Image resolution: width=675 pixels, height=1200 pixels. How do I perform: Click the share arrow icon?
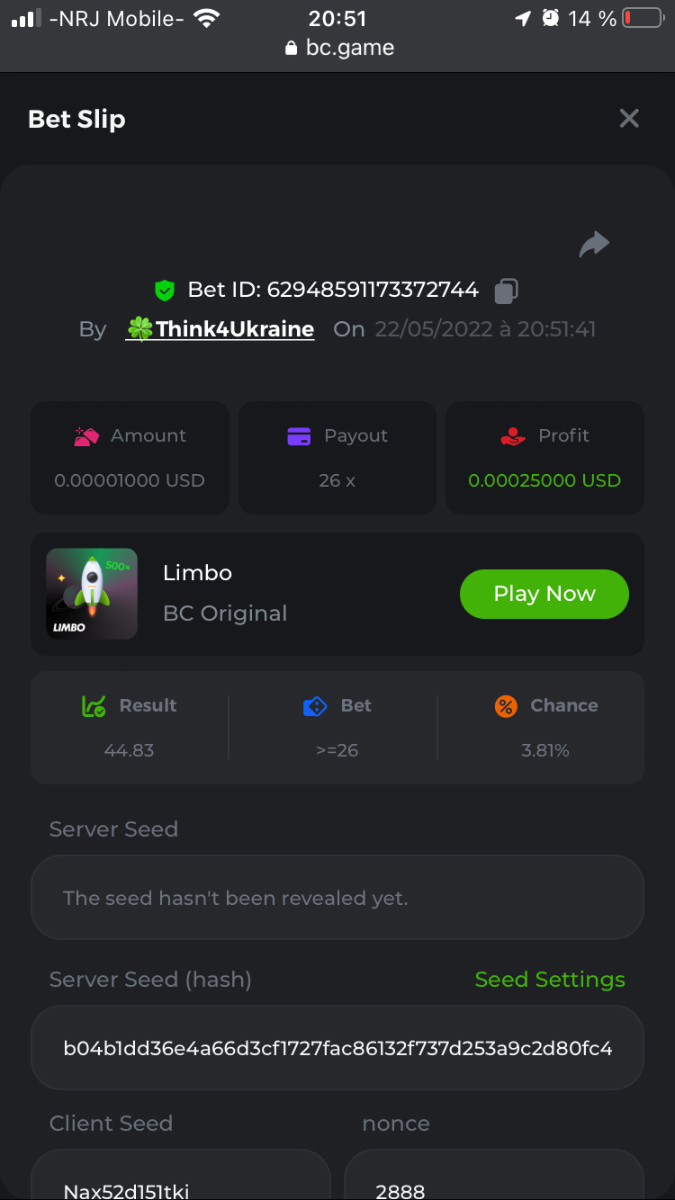tap(594, 244)
